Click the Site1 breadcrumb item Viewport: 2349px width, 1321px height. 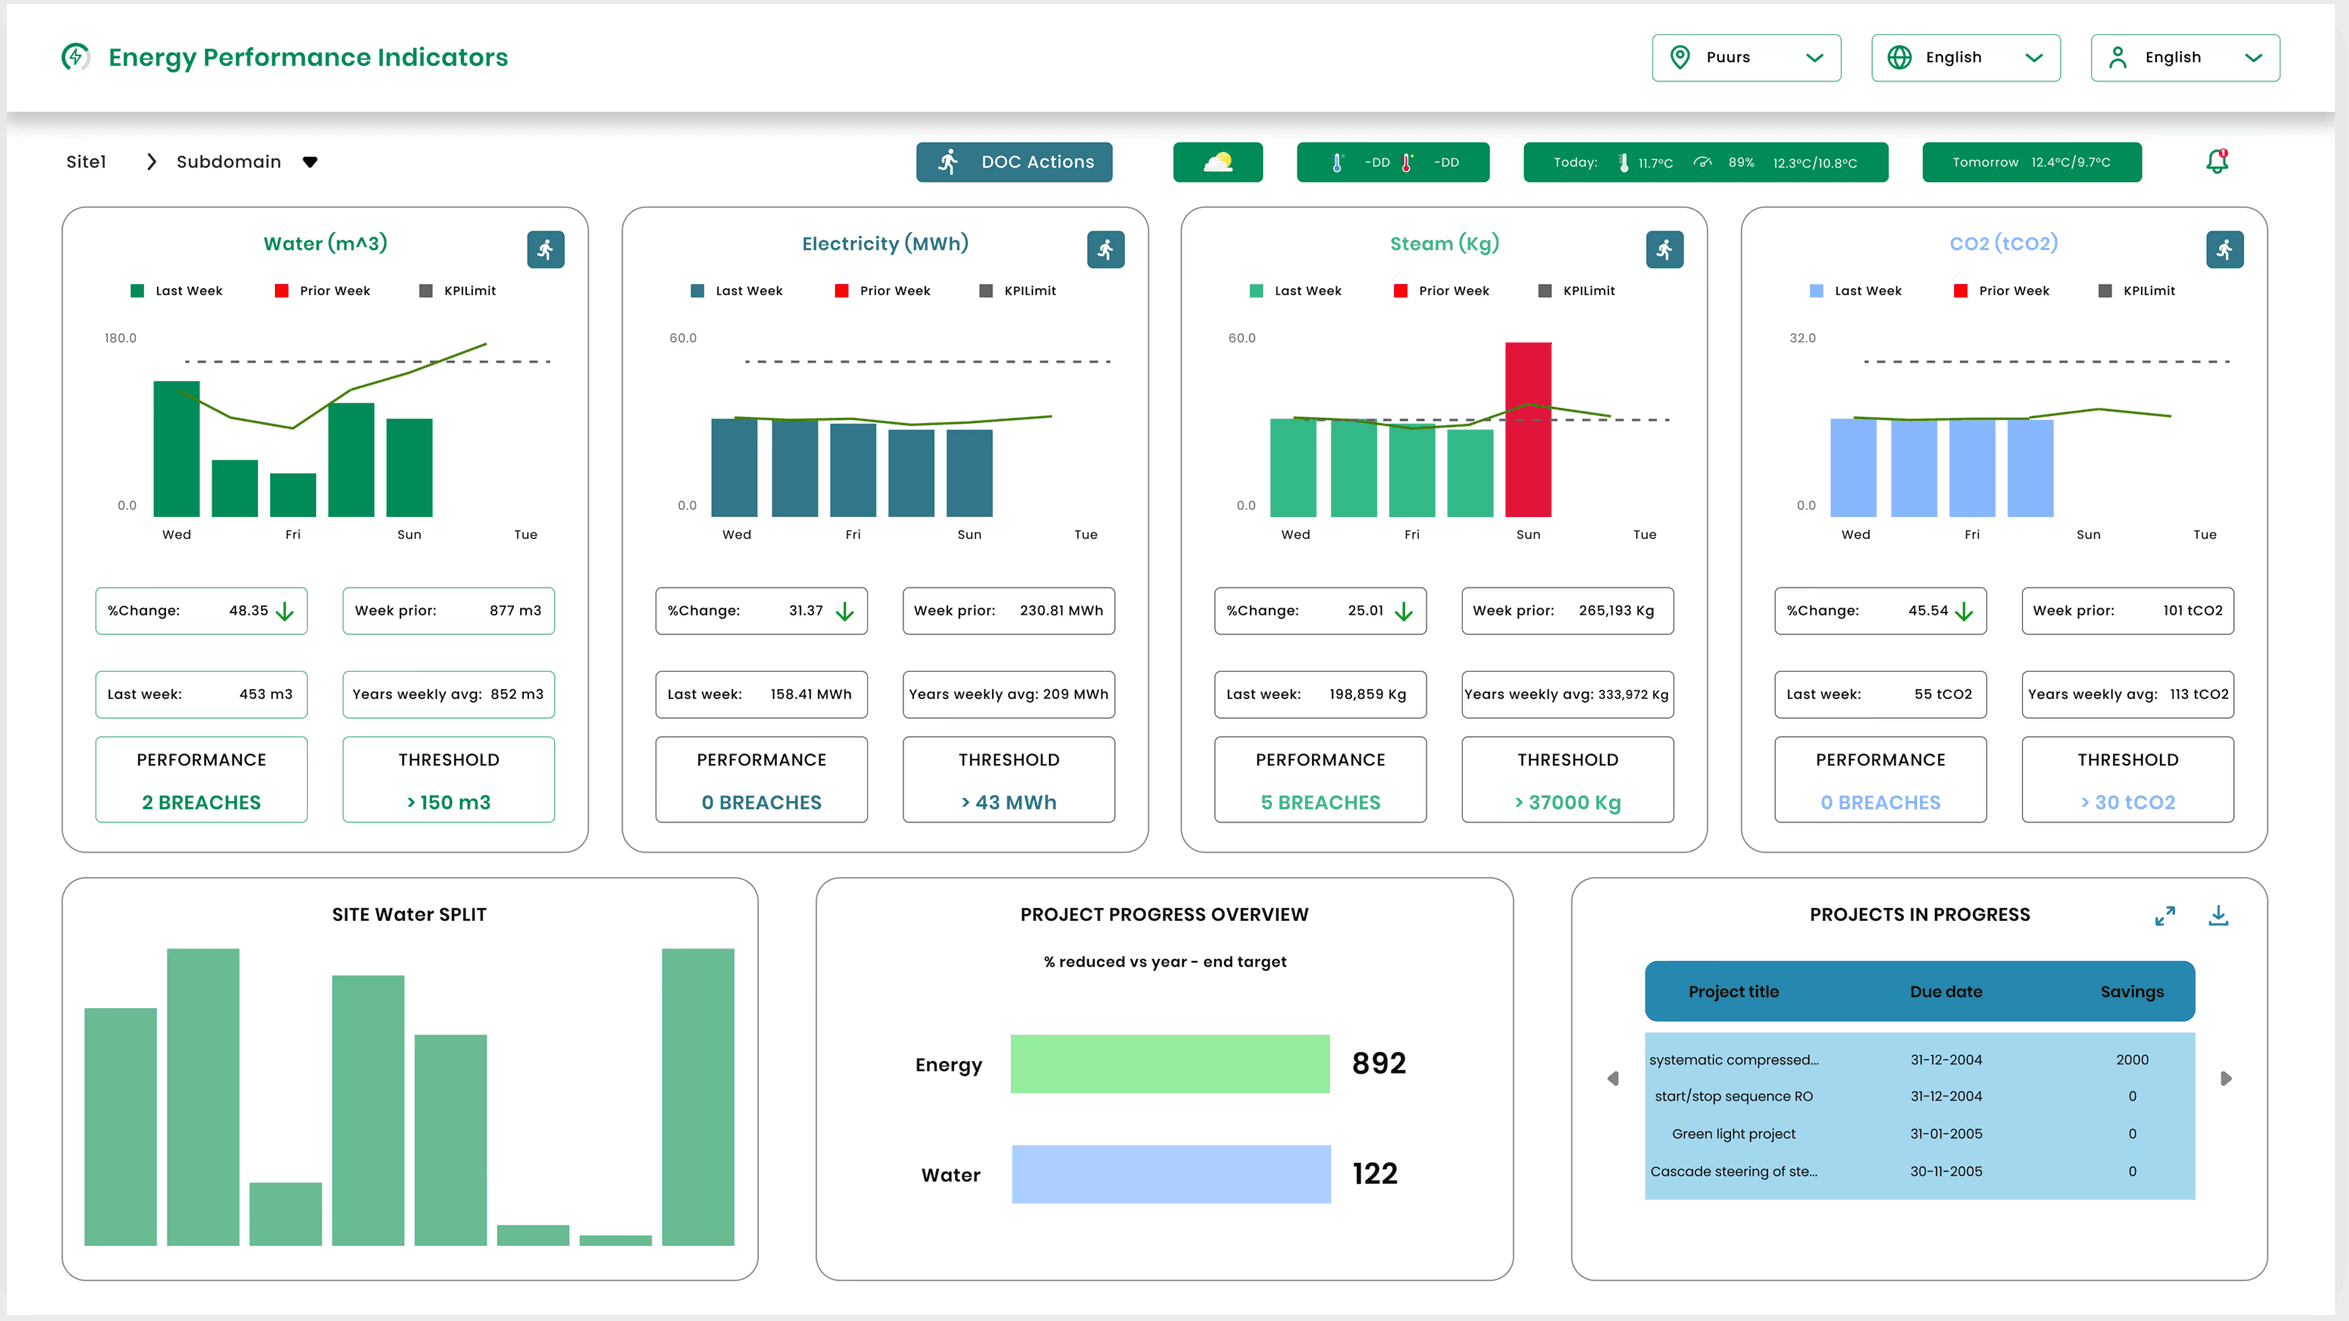tap(86, 162)
